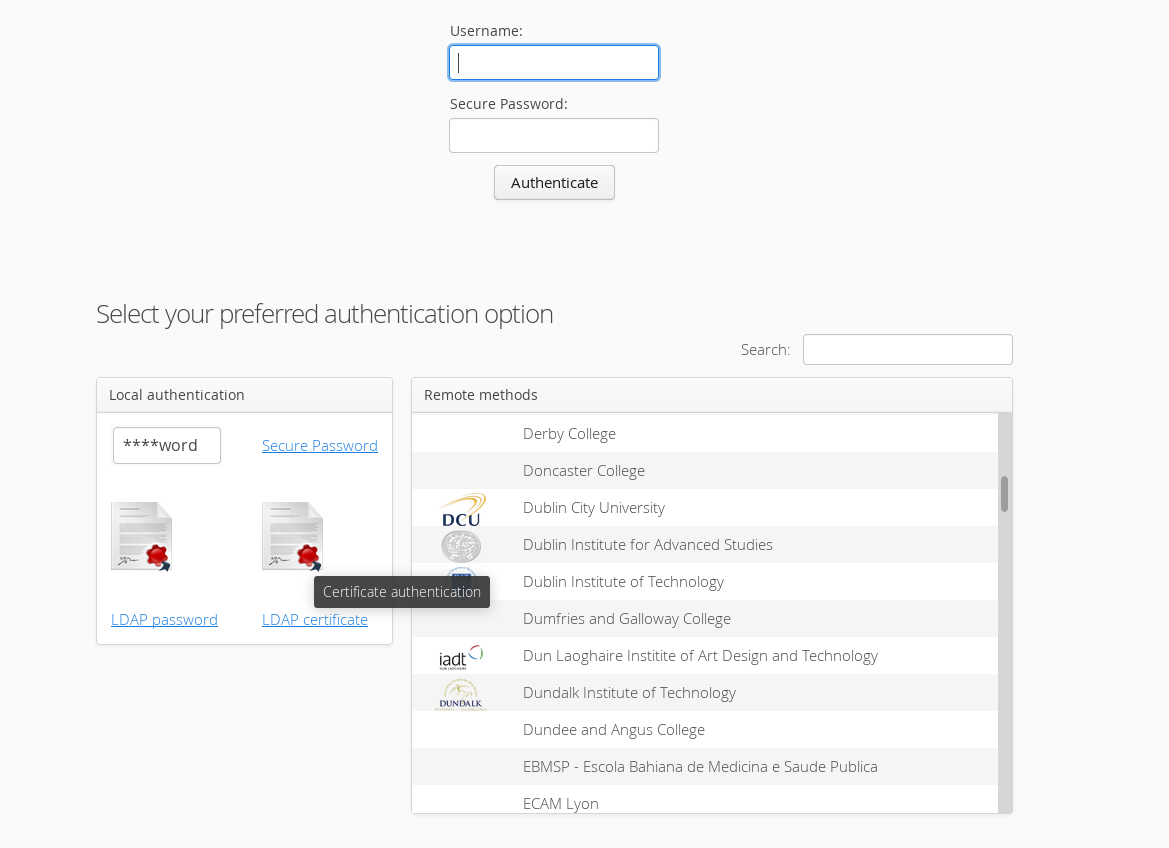Image resolution: width=1169 pixels, height=848 pixels.
Task: Click the remote methods list scrollbar thumb
Action: click(1004, 494)
